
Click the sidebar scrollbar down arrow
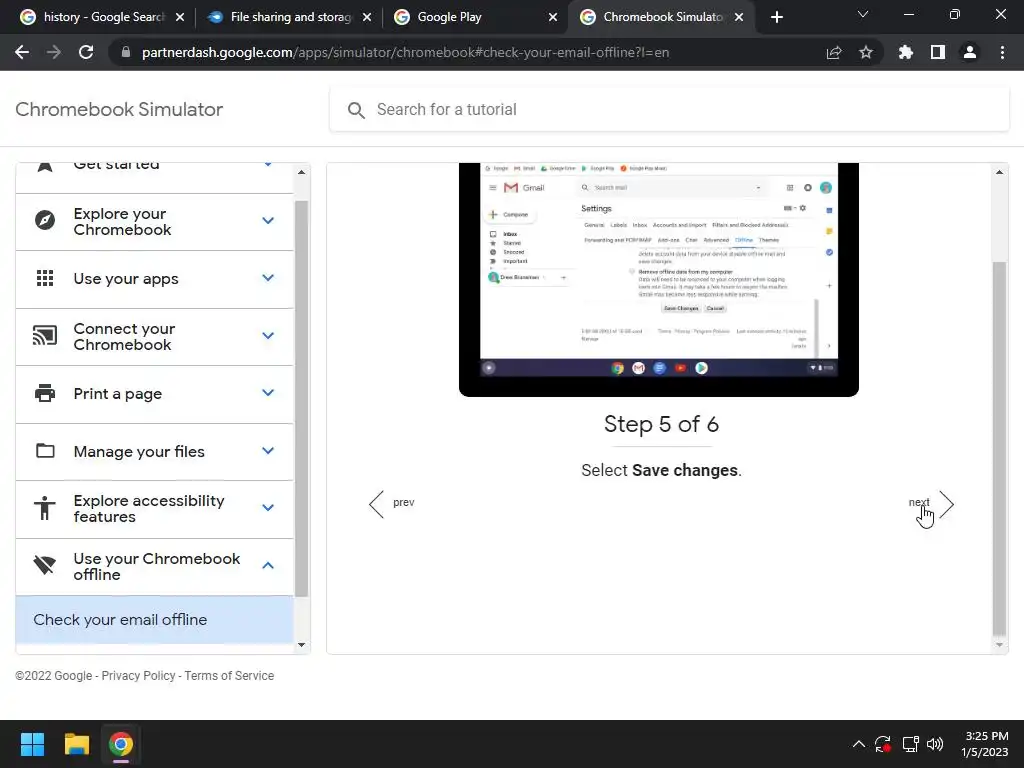tap(301, 645)
